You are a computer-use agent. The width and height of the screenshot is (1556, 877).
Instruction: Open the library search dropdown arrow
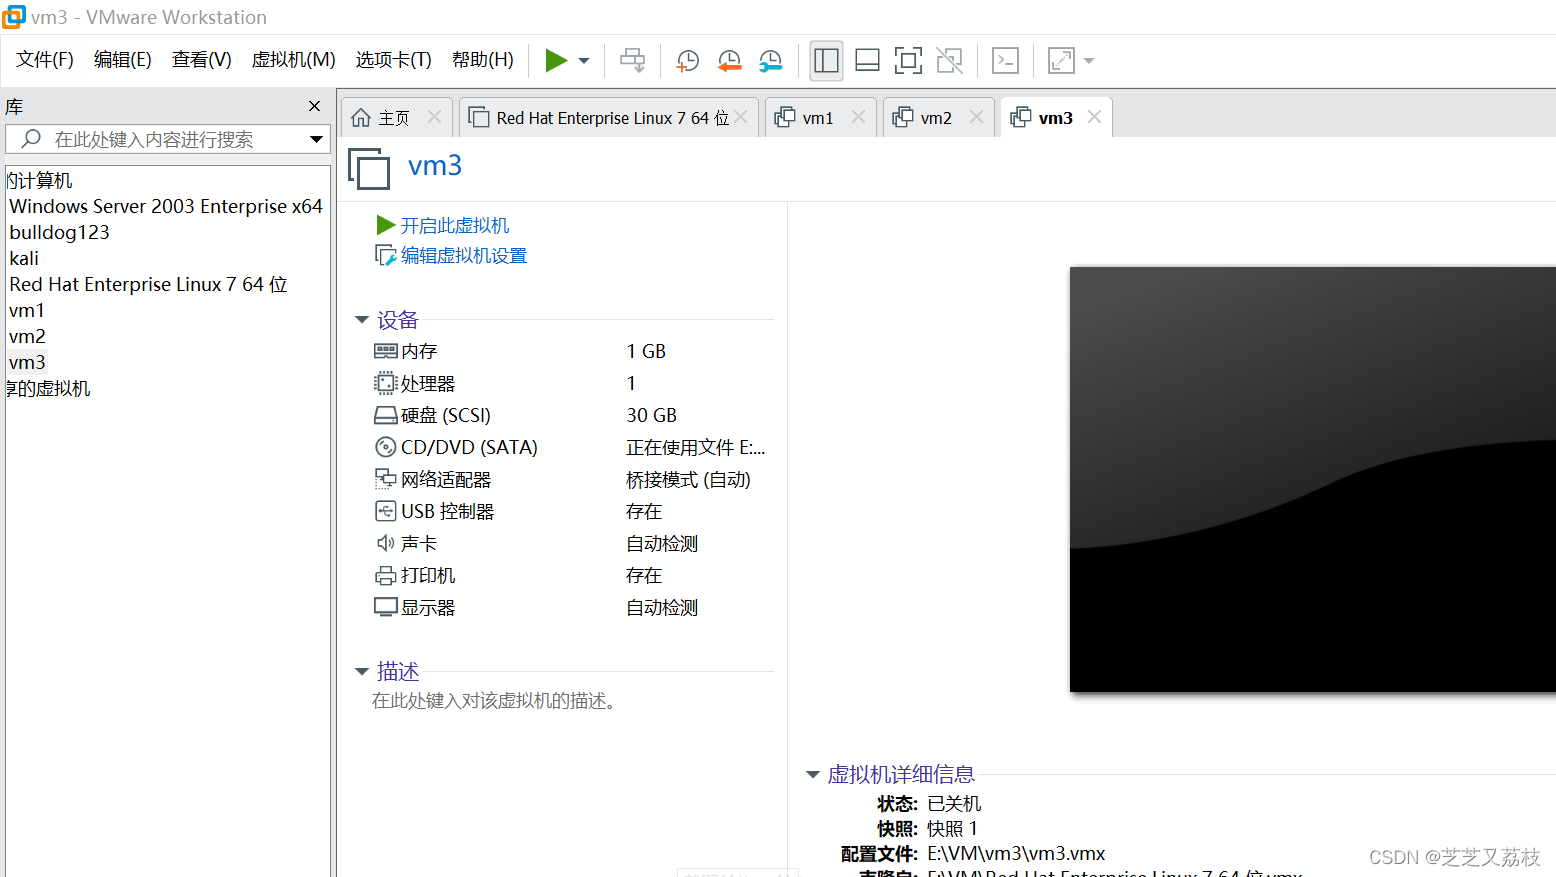pyautogui.click(x=317, y=139)
